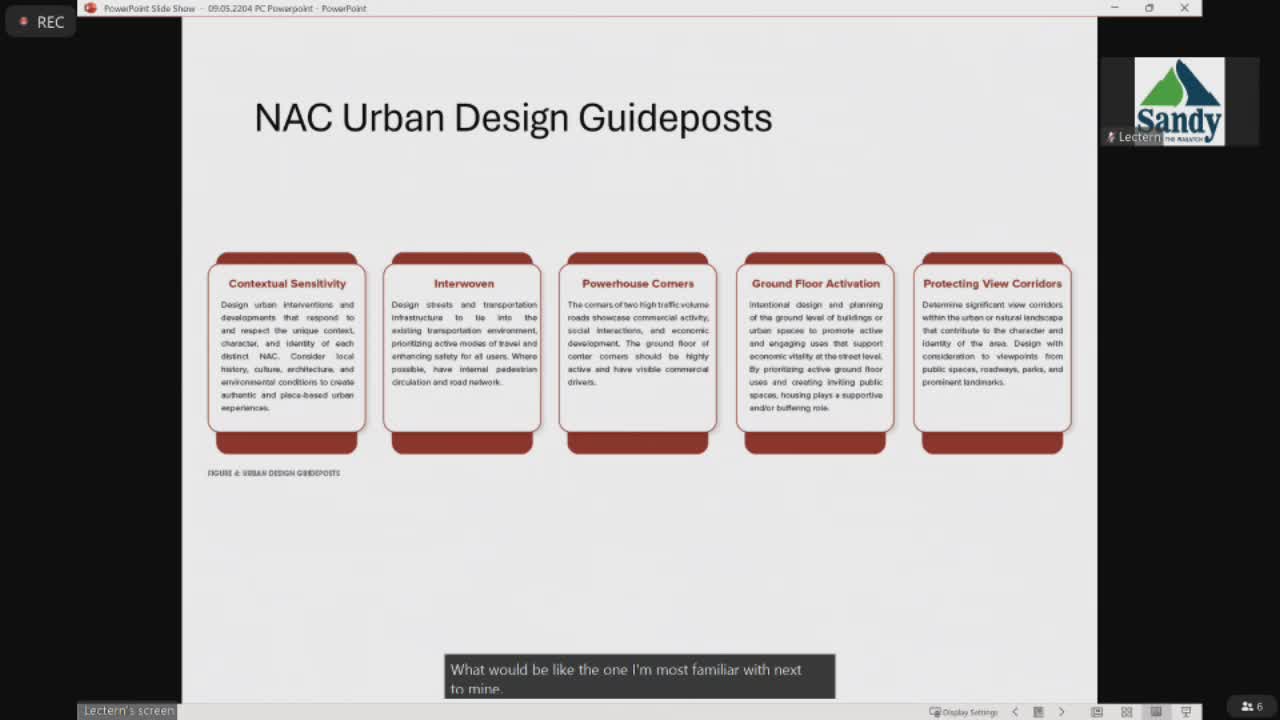This screenshot has width=1280, height=720.
Task: Switch to Normal view icon
Action: coord(1097,712)
